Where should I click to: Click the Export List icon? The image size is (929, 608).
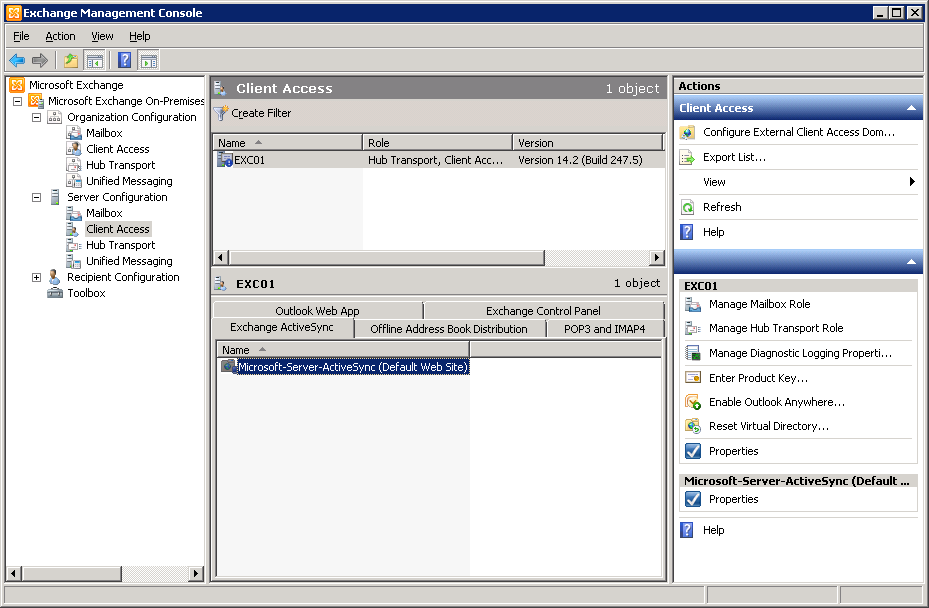tap(687, 157)
